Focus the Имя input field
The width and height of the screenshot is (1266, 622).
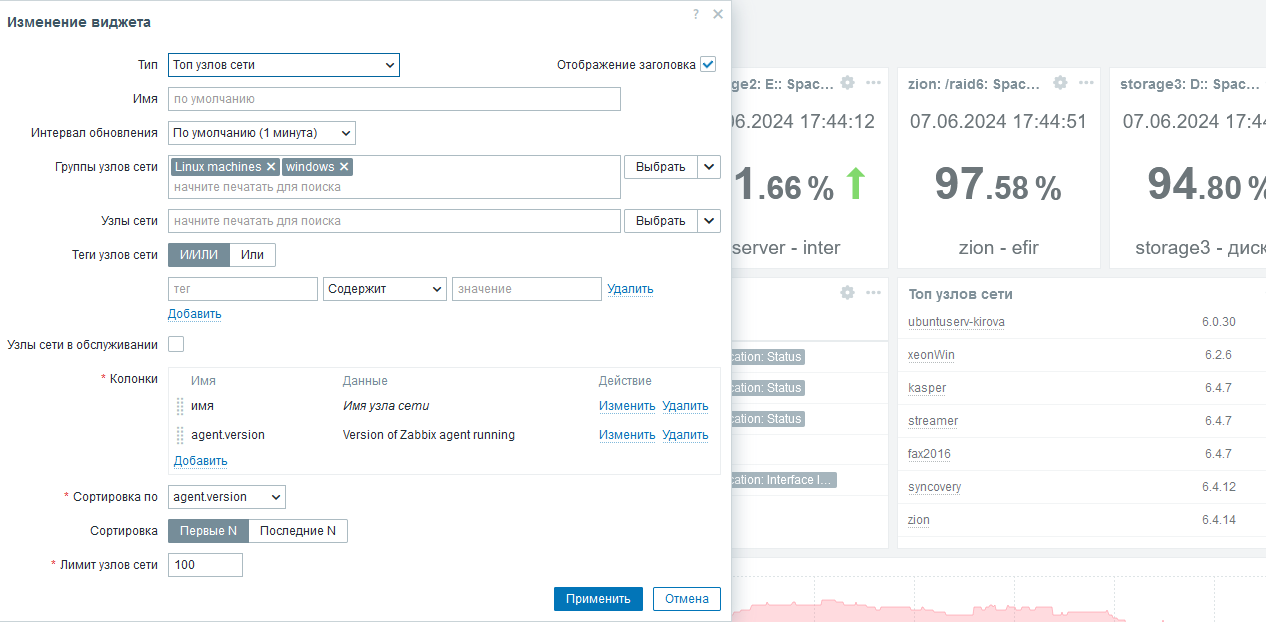coord(394,99)
